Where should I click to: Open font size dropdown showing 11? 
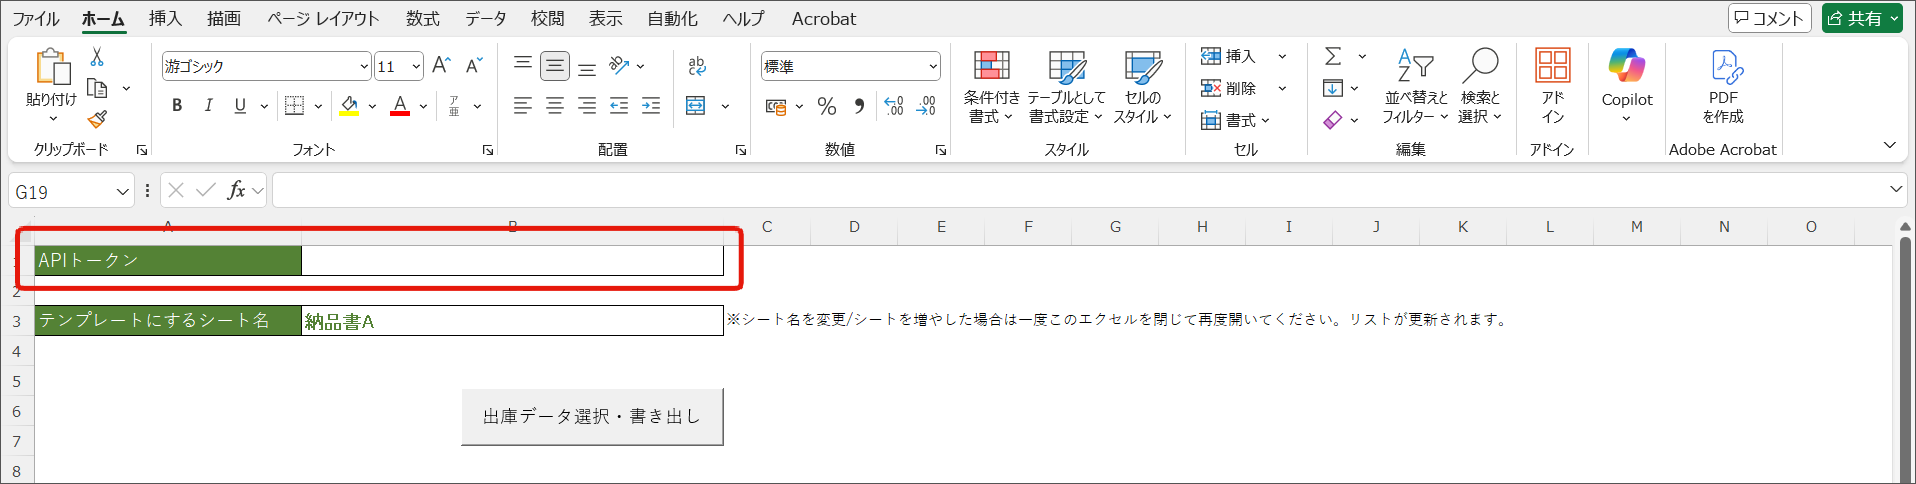pyautogui.click(x=399, y=66)
